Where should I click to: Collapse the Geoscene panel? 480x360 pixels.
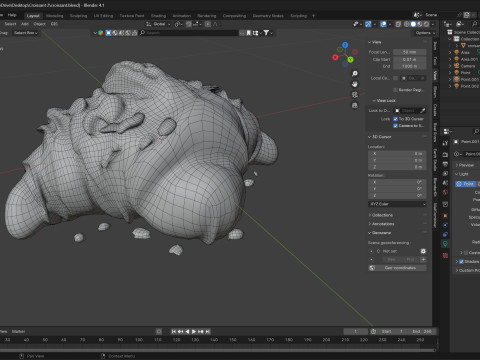point(370,233)
